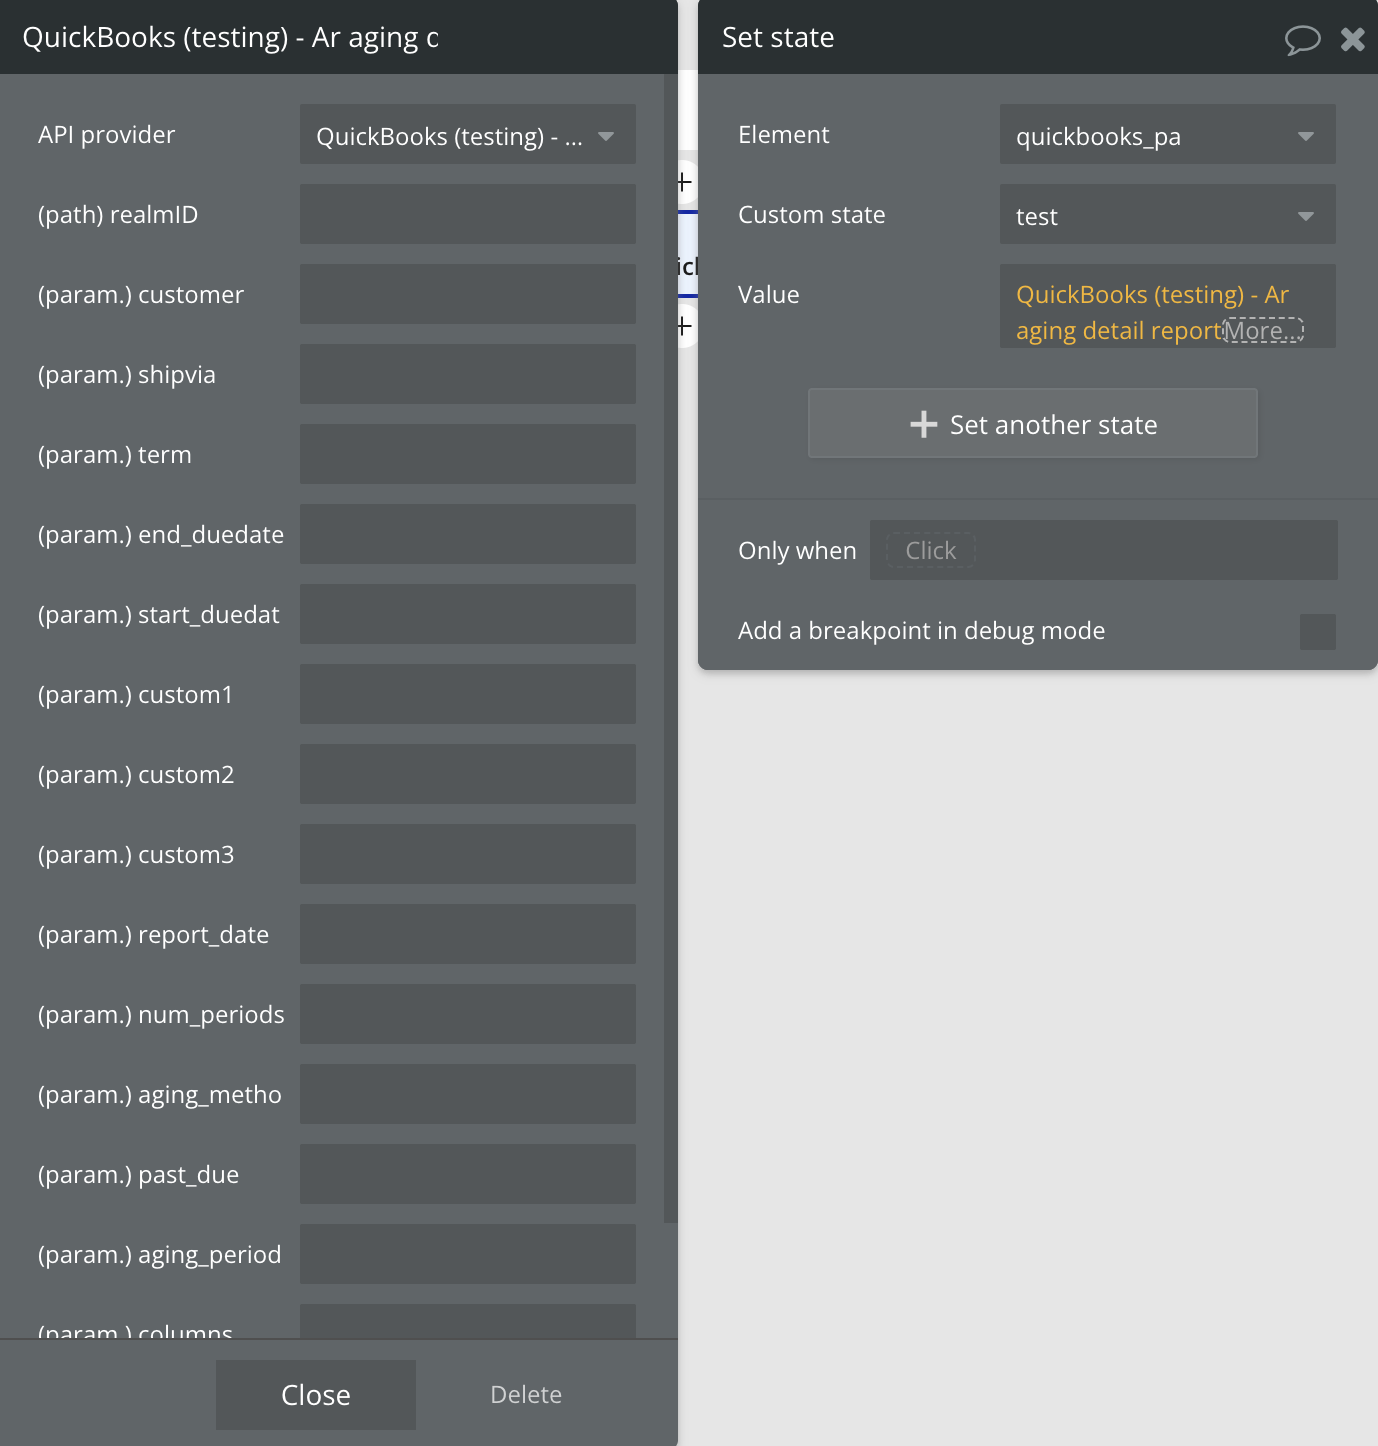Image resolution: width=1378 pixels, height=1446 pixels.
Task: Click the QuickBooks Ar aging panel title
Action: pyautogui.click(x=231, y=38)
